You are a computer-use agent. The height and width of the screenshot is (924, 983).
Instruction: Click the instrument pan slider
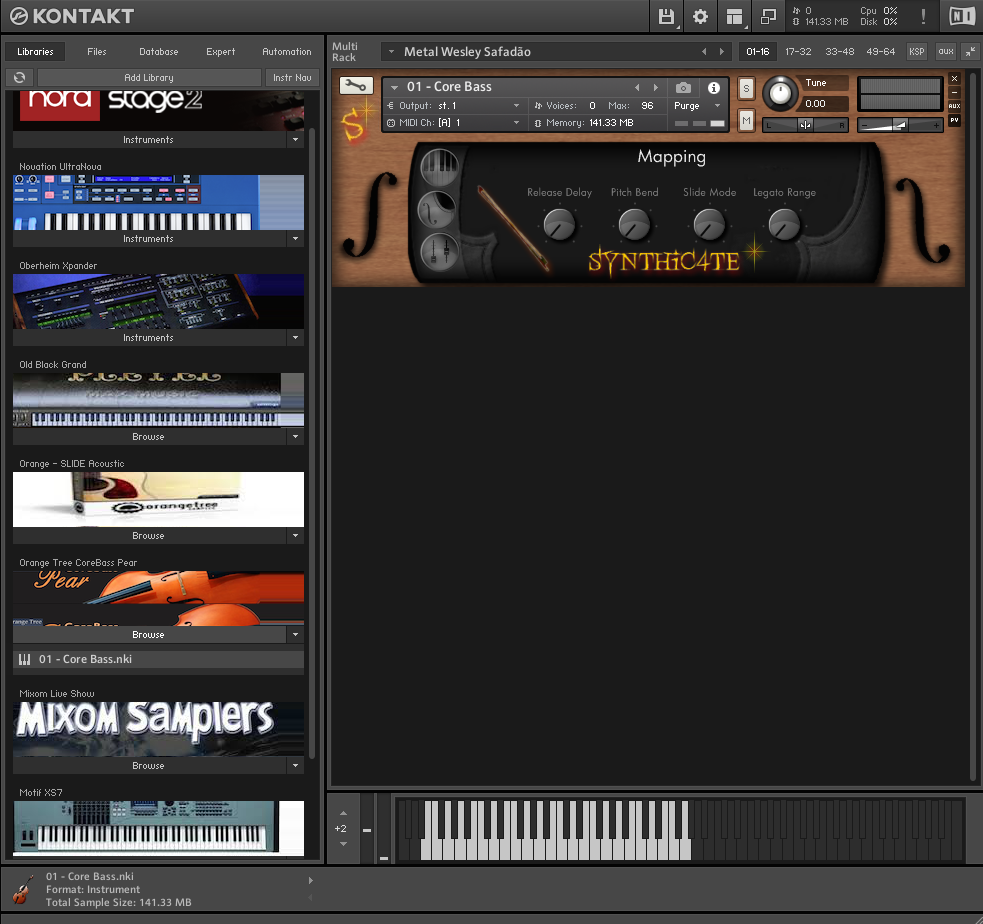805,125
